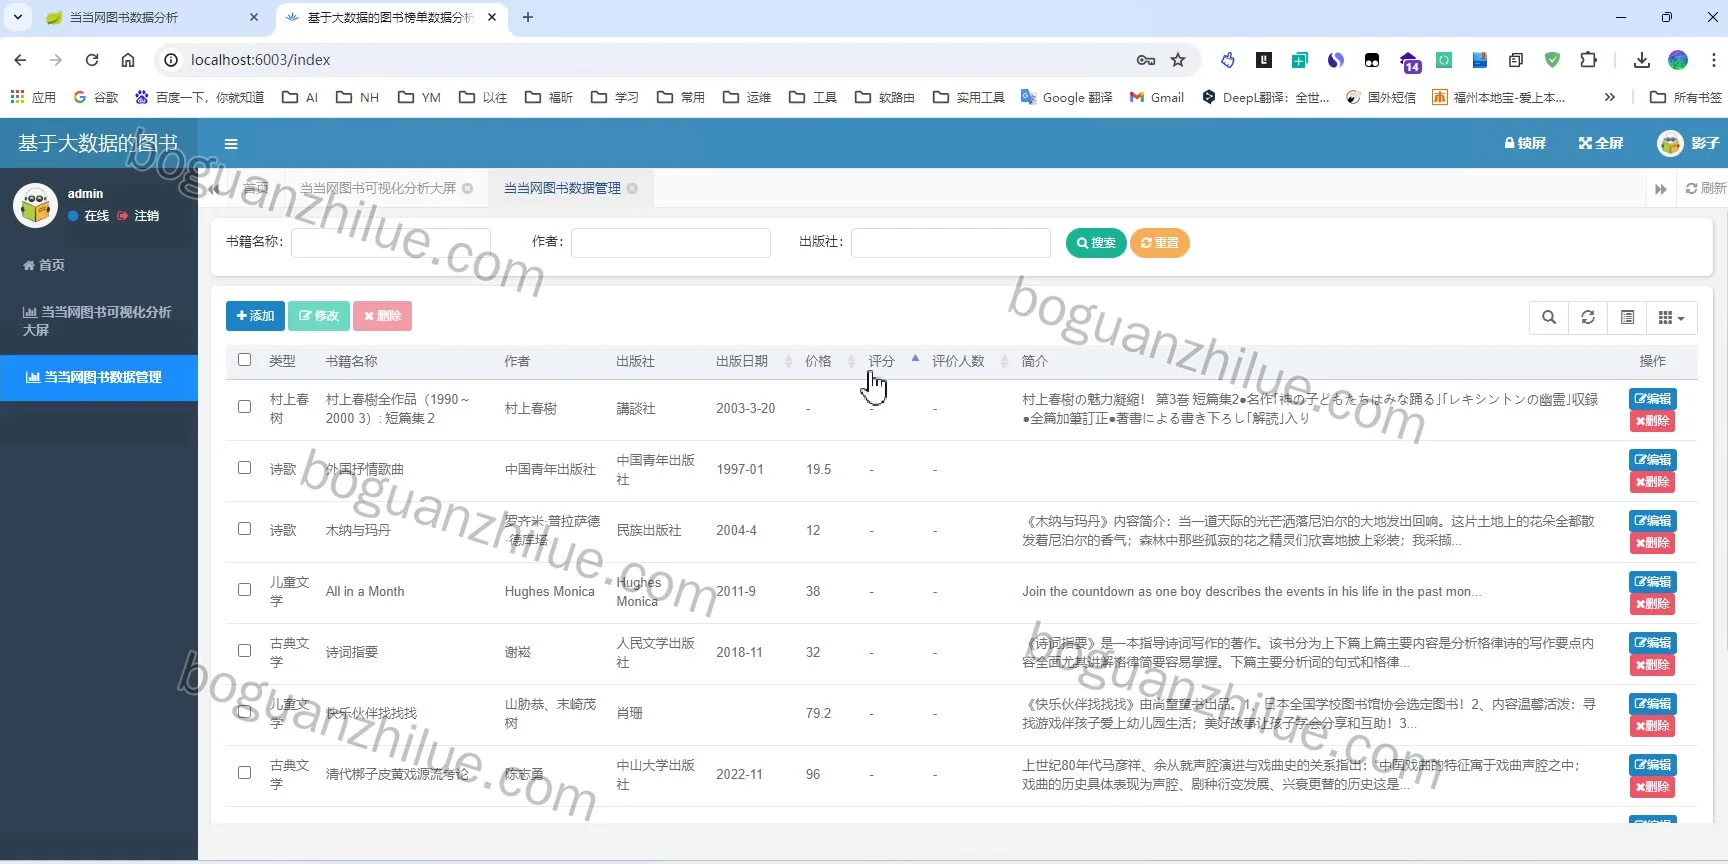The height and width of the screenshot is (864, 1728).
Task: Check the All in a Month row
Action: pos(245,590)
